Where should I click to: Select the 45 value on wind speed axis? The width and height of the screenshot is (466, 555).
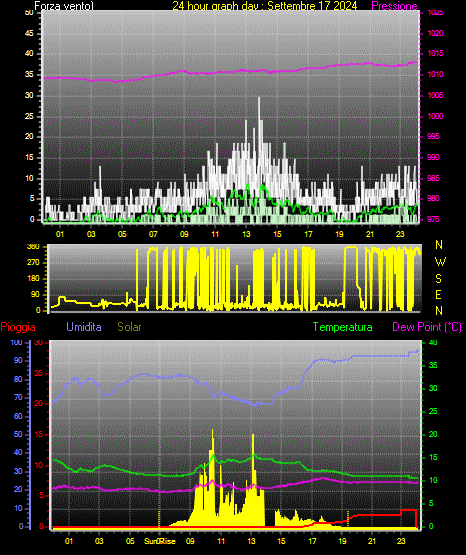pyautogui.click(x=29, y=33)
